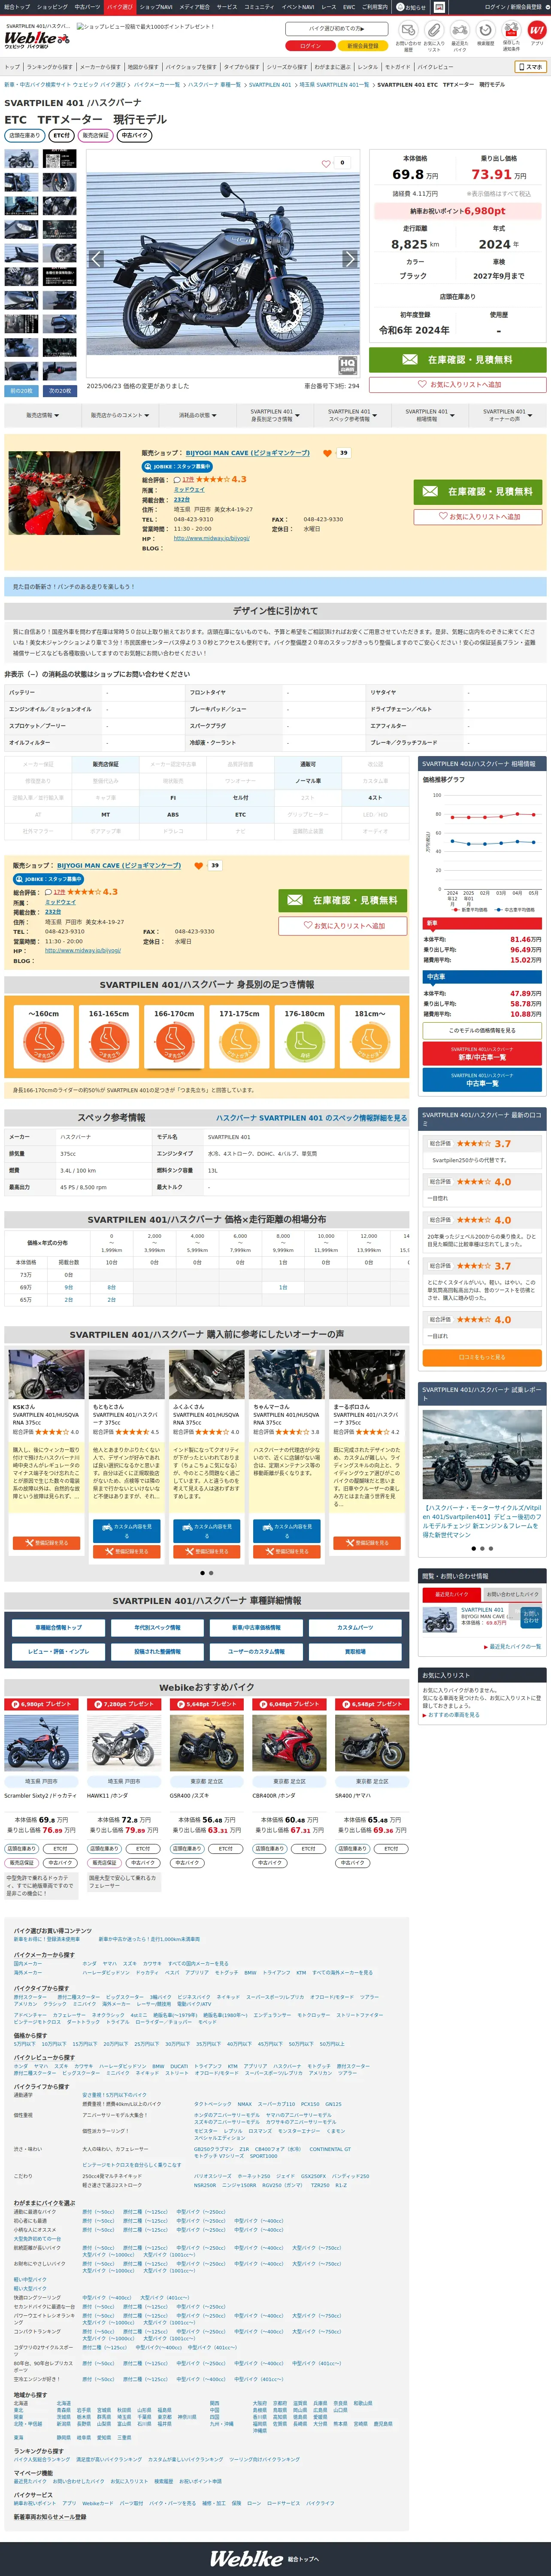Screen dimensions: 551x2576
Task: Open スペック情報詳細を見る link
Action: 311,1118
